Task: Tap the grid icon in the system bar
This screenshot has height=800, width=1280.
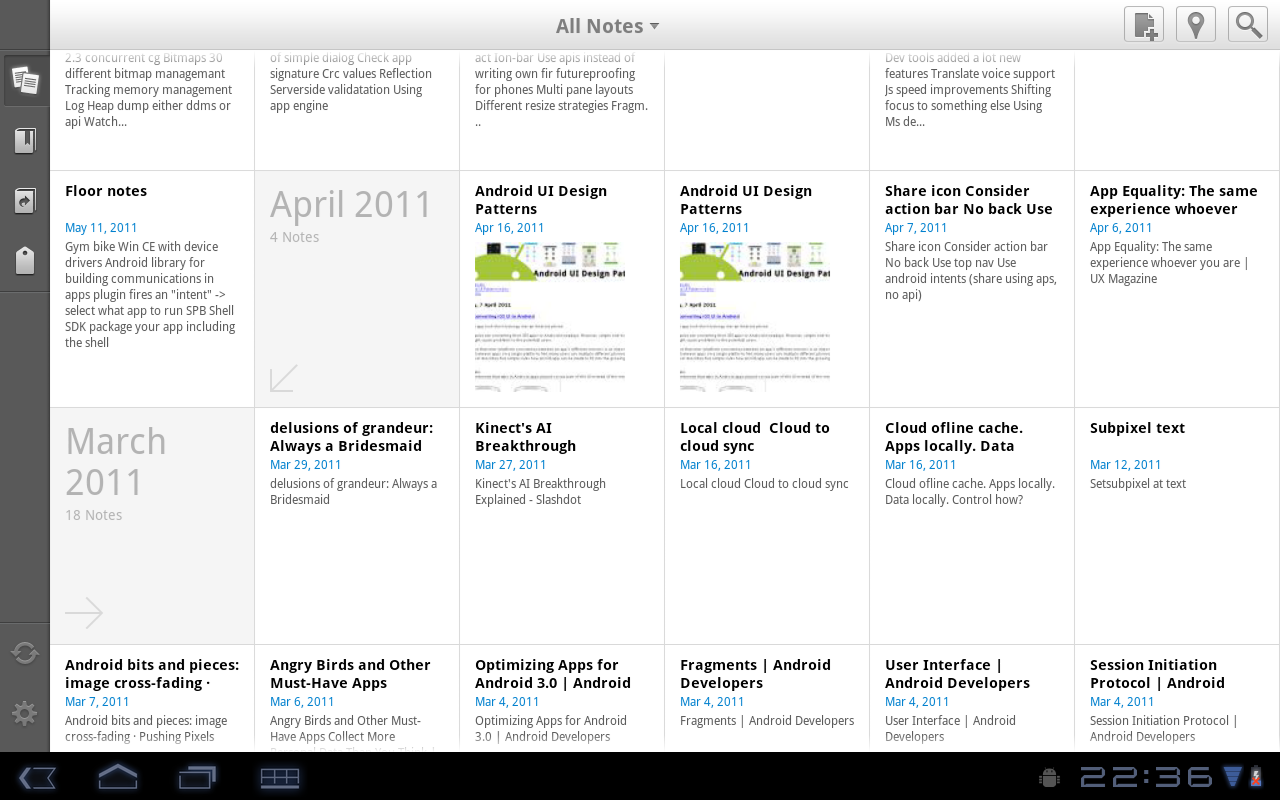Action: (x=280, y=777)
